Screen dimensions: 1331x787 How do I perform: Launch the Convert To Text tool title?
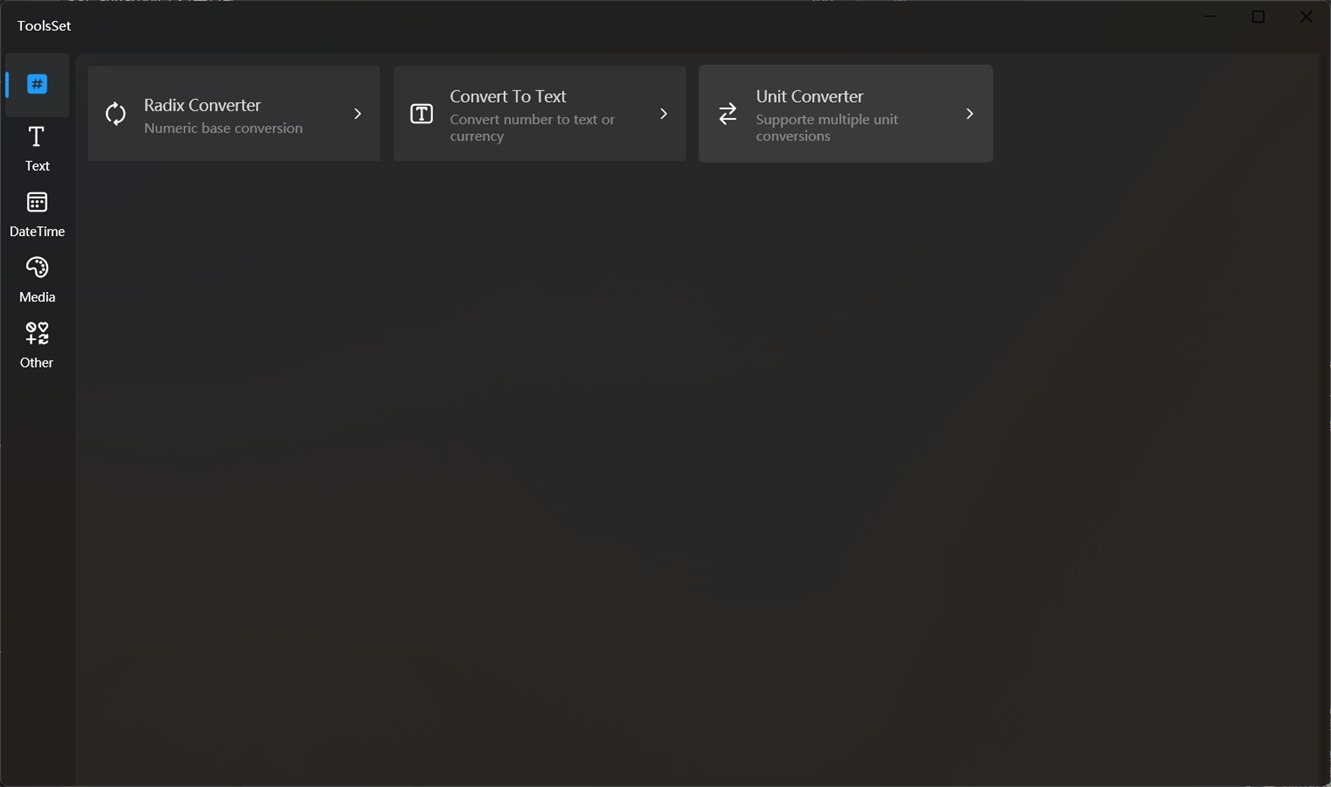(x=508, y=96)
